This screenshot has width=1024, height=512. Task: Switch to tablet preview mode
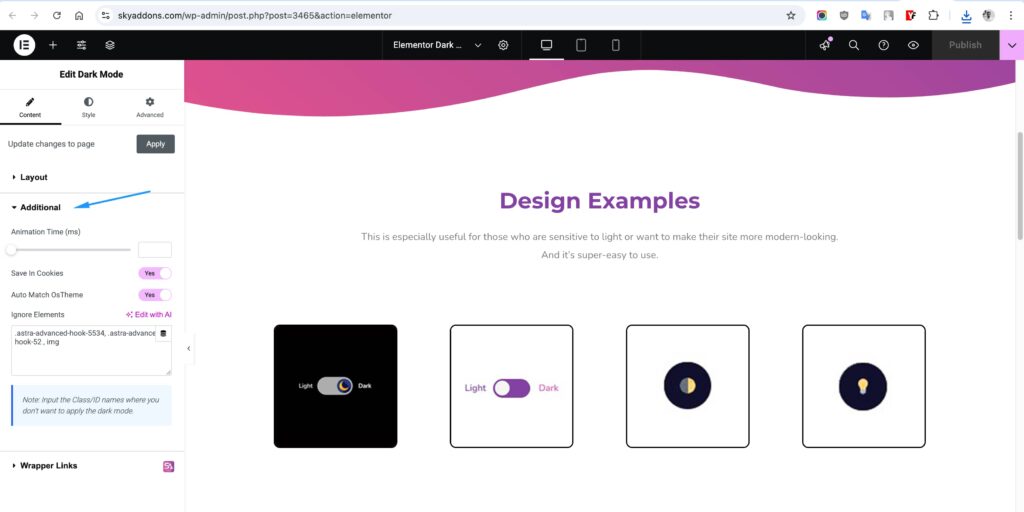[581, 45]
